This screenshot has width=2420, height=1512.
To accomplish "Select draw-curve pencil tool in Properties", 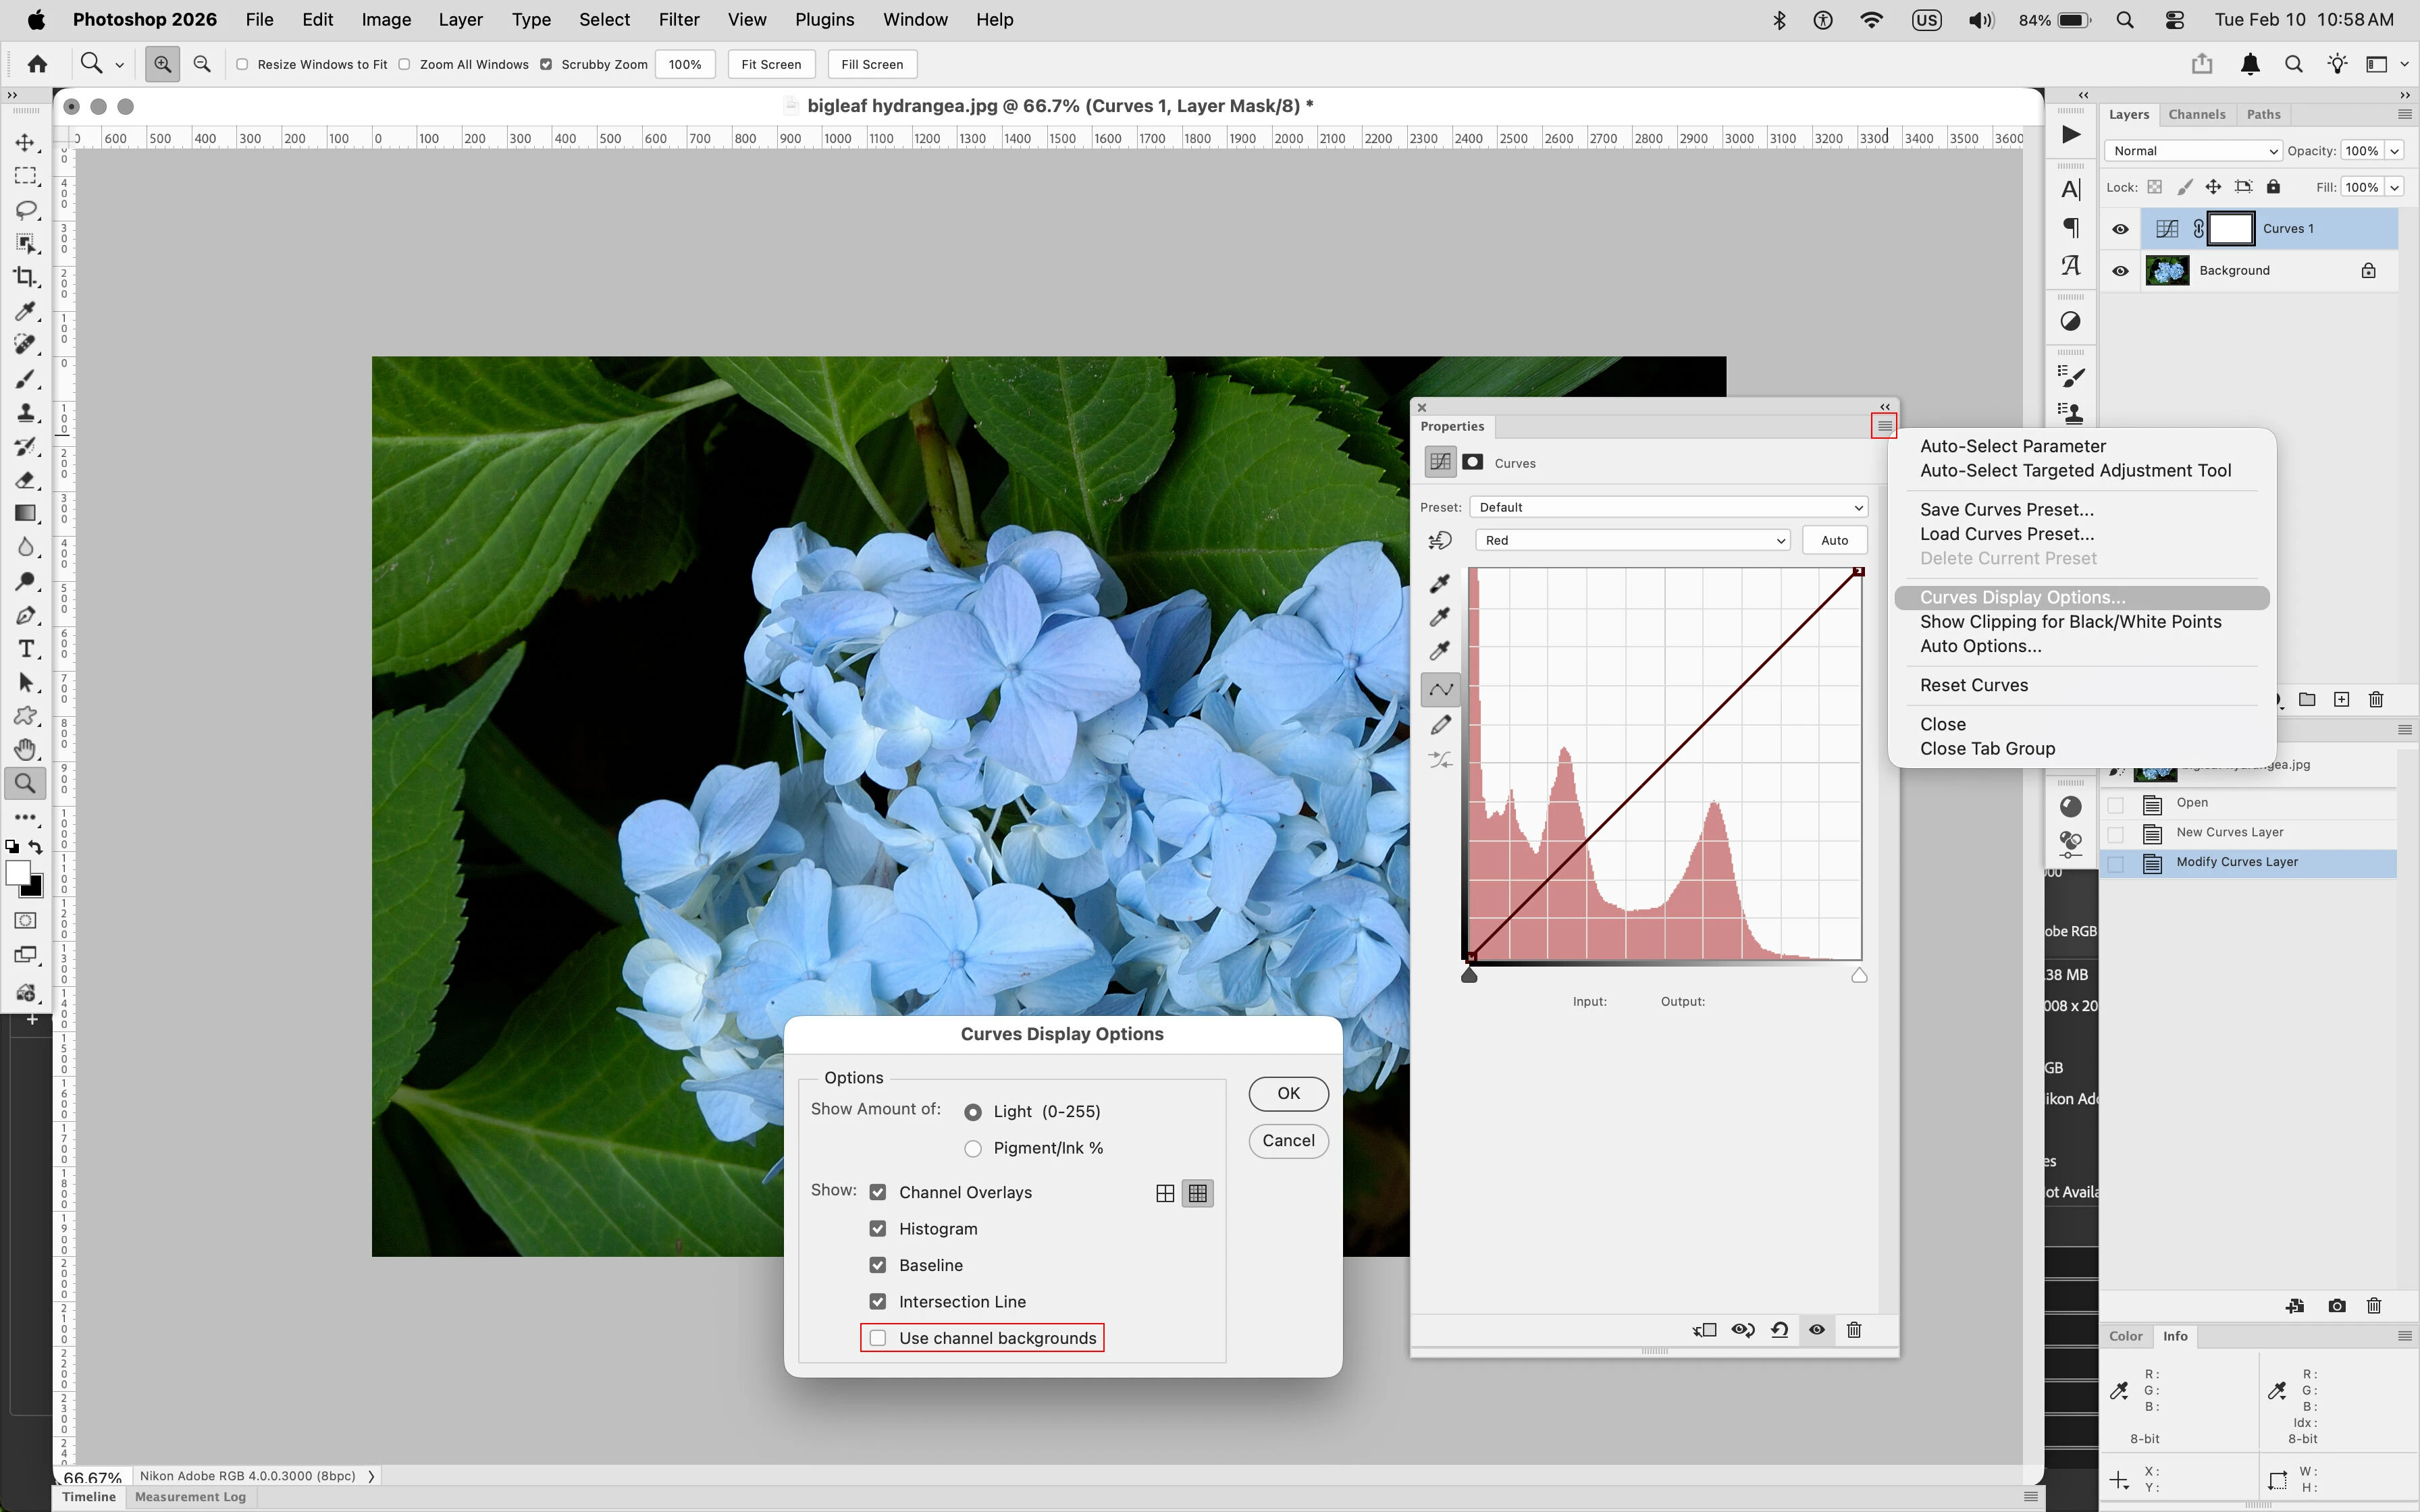I will point(1440,725).
